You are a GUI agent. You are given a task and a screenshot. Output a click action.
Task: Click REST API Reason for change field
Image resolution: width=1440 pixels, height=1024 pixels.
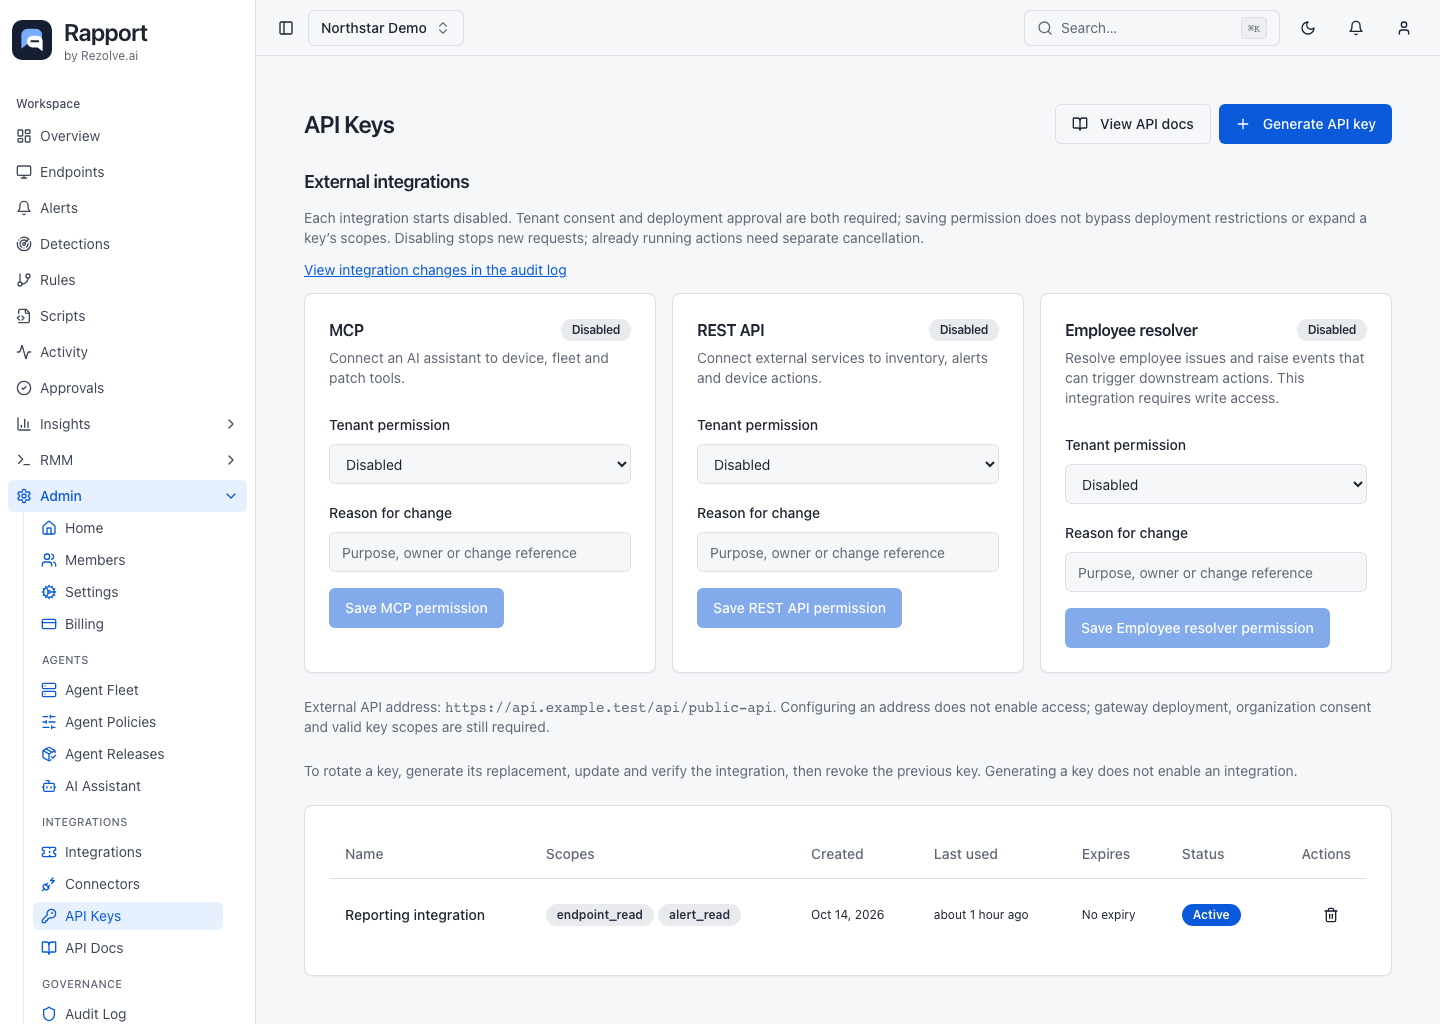(x=848, y=552)
